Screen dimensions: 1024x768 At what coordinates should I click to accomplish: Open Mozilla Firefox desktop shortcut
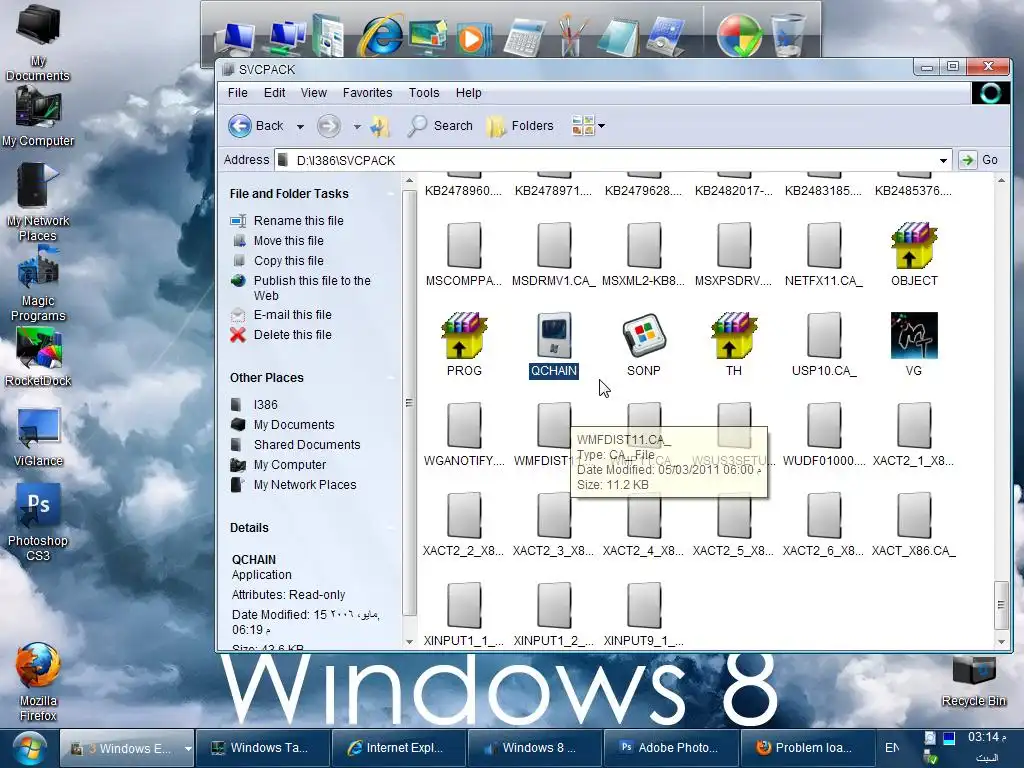click(38, 682)
